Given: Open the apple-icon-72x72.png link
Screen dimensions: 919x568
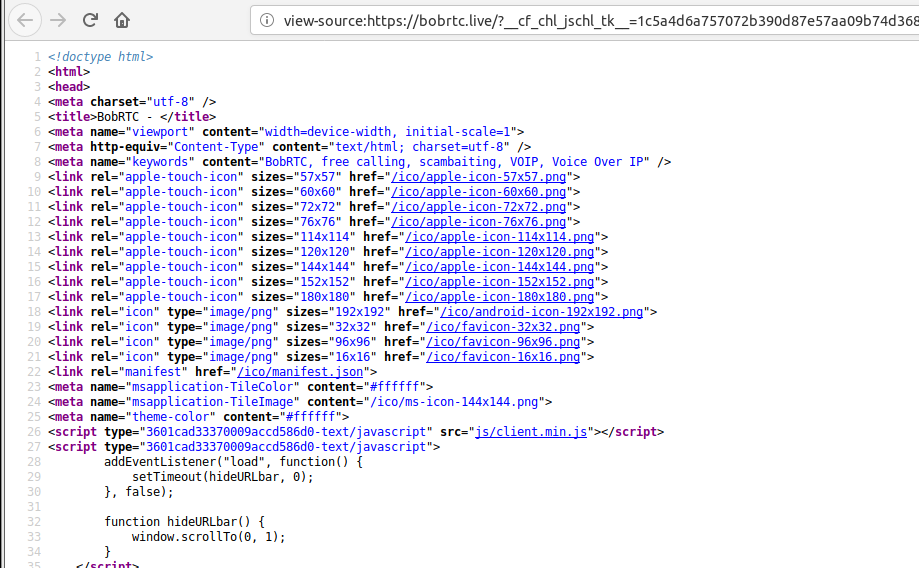Looking at the screenshot, I should pos(479,207).
